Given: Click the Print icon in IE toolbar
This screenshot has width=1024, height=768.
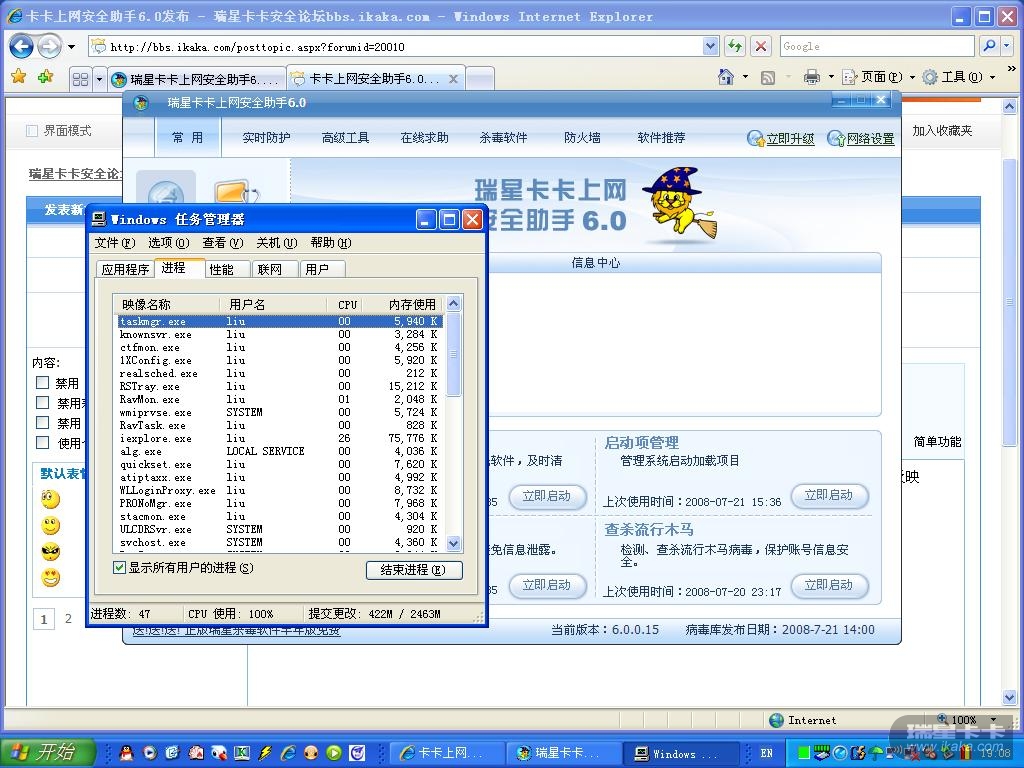Looking at the screenshot, I should [812, 77].
